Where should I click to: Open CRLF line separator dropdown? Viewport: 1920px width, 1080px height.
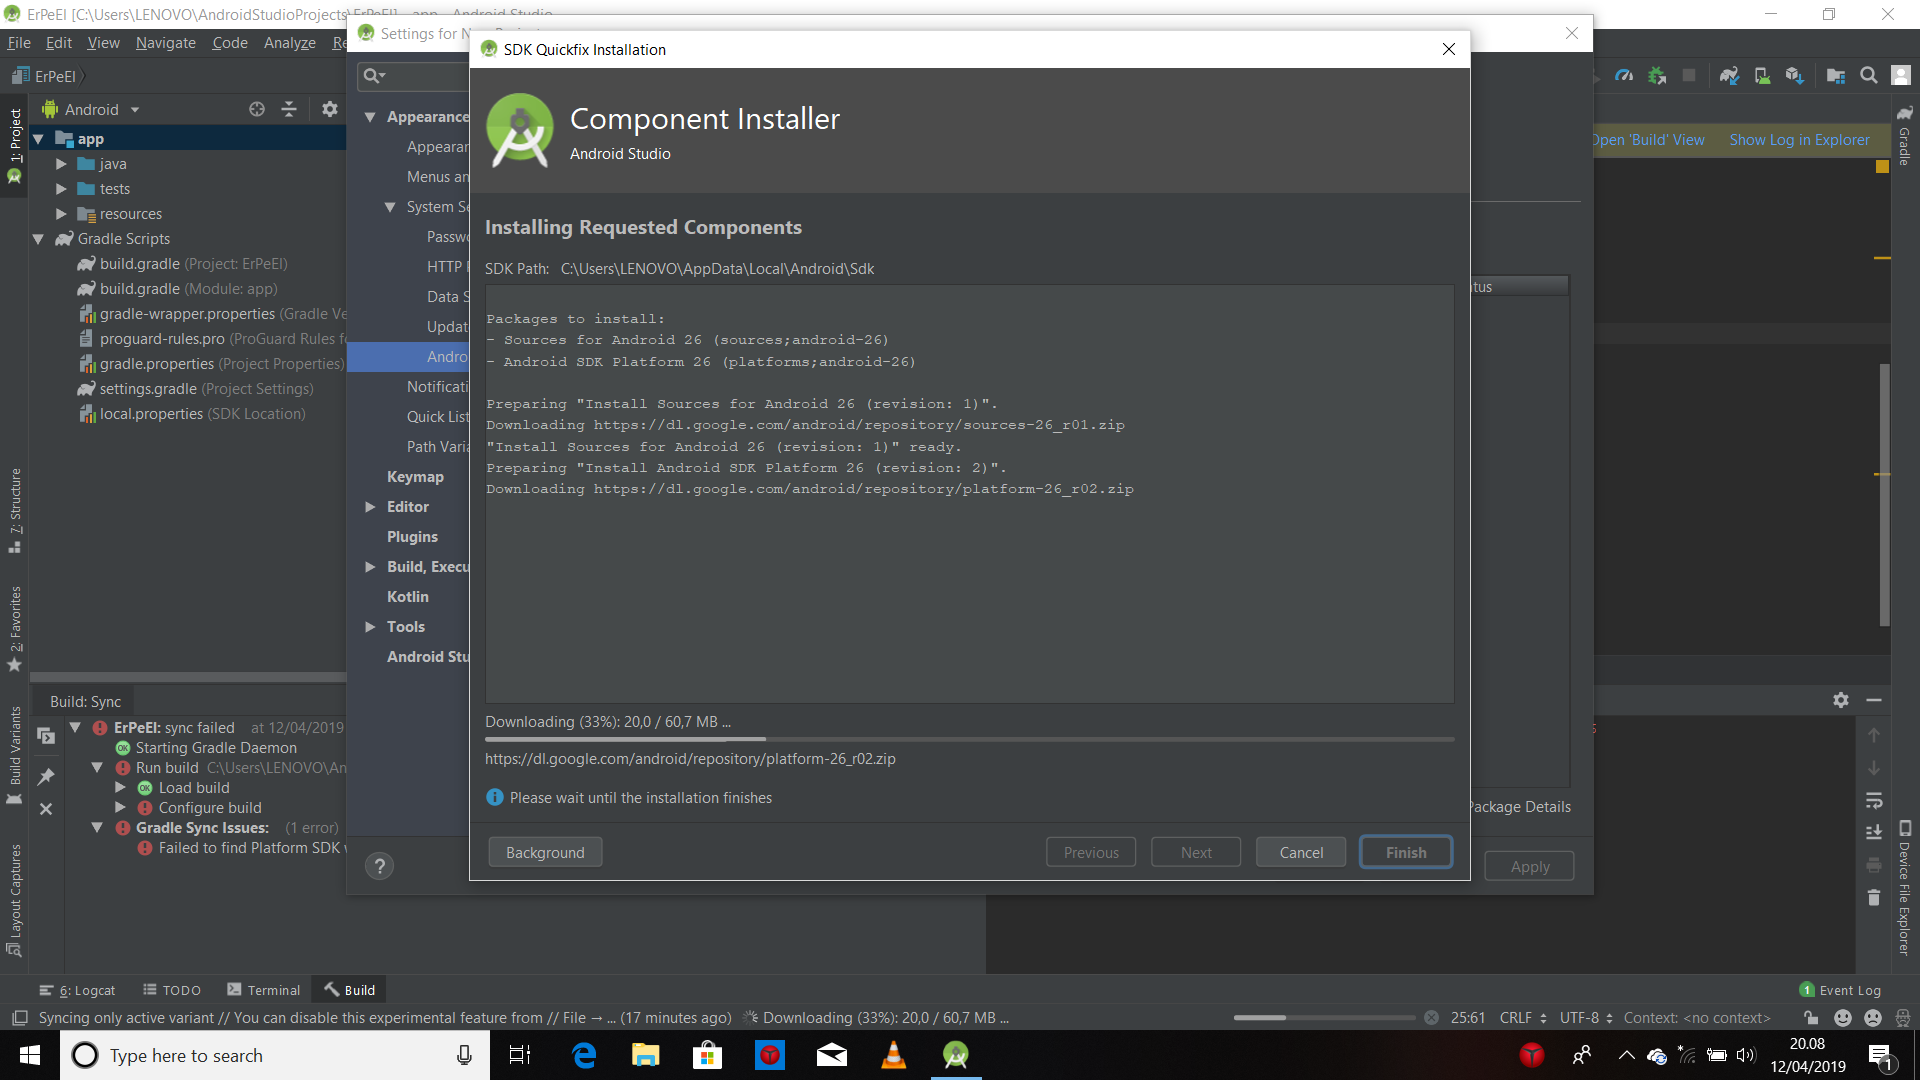pos(1523,1018)
